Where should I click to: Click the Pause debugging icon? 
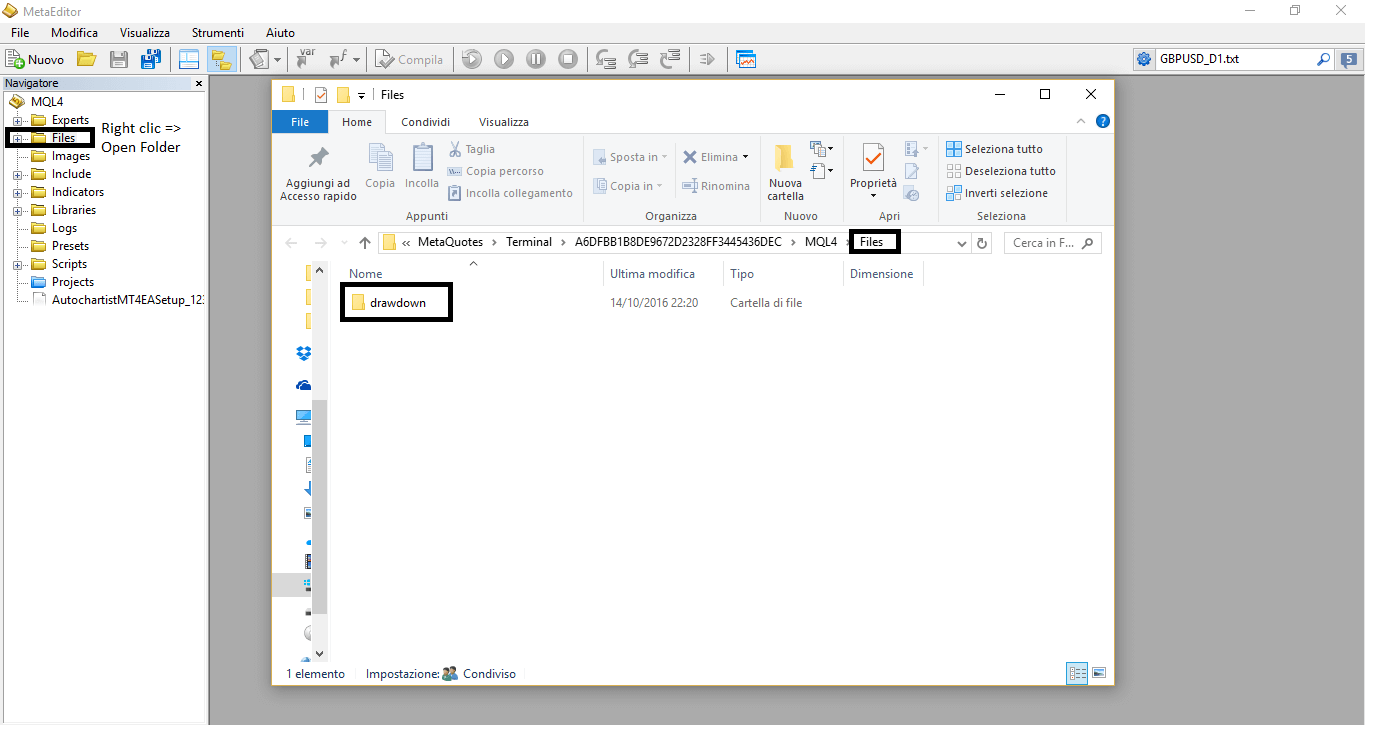pos(535,59)
